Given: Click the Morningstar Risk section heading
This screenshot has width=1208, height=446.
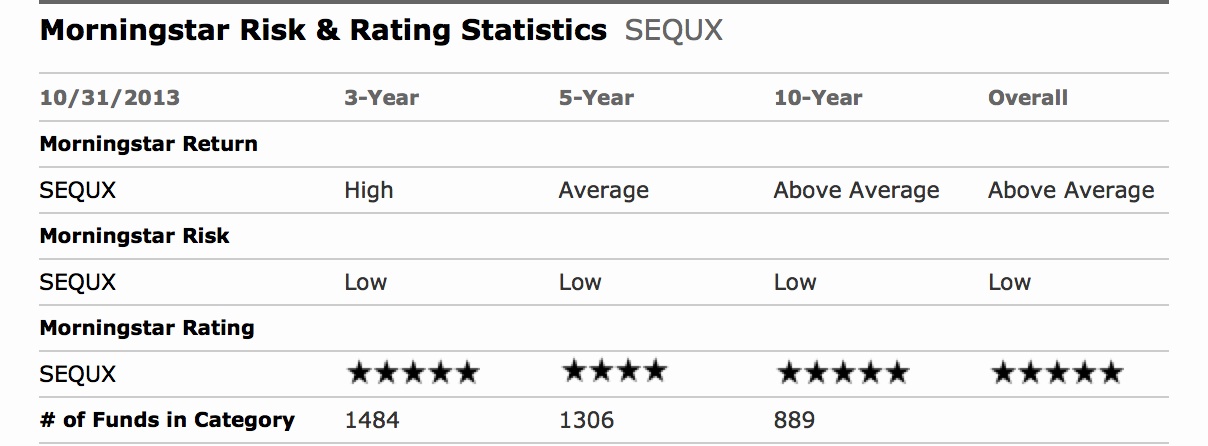Looking at the screenshot, I should coord(134,236).
